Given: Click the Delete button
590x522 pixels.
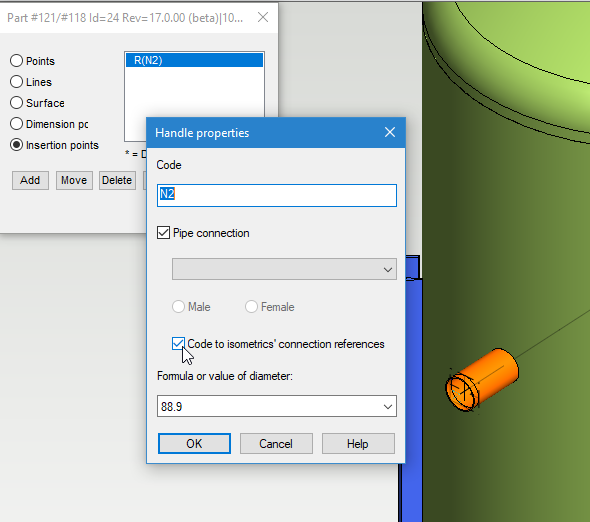Looking at the screenshot, I should [x=117, y=180].
